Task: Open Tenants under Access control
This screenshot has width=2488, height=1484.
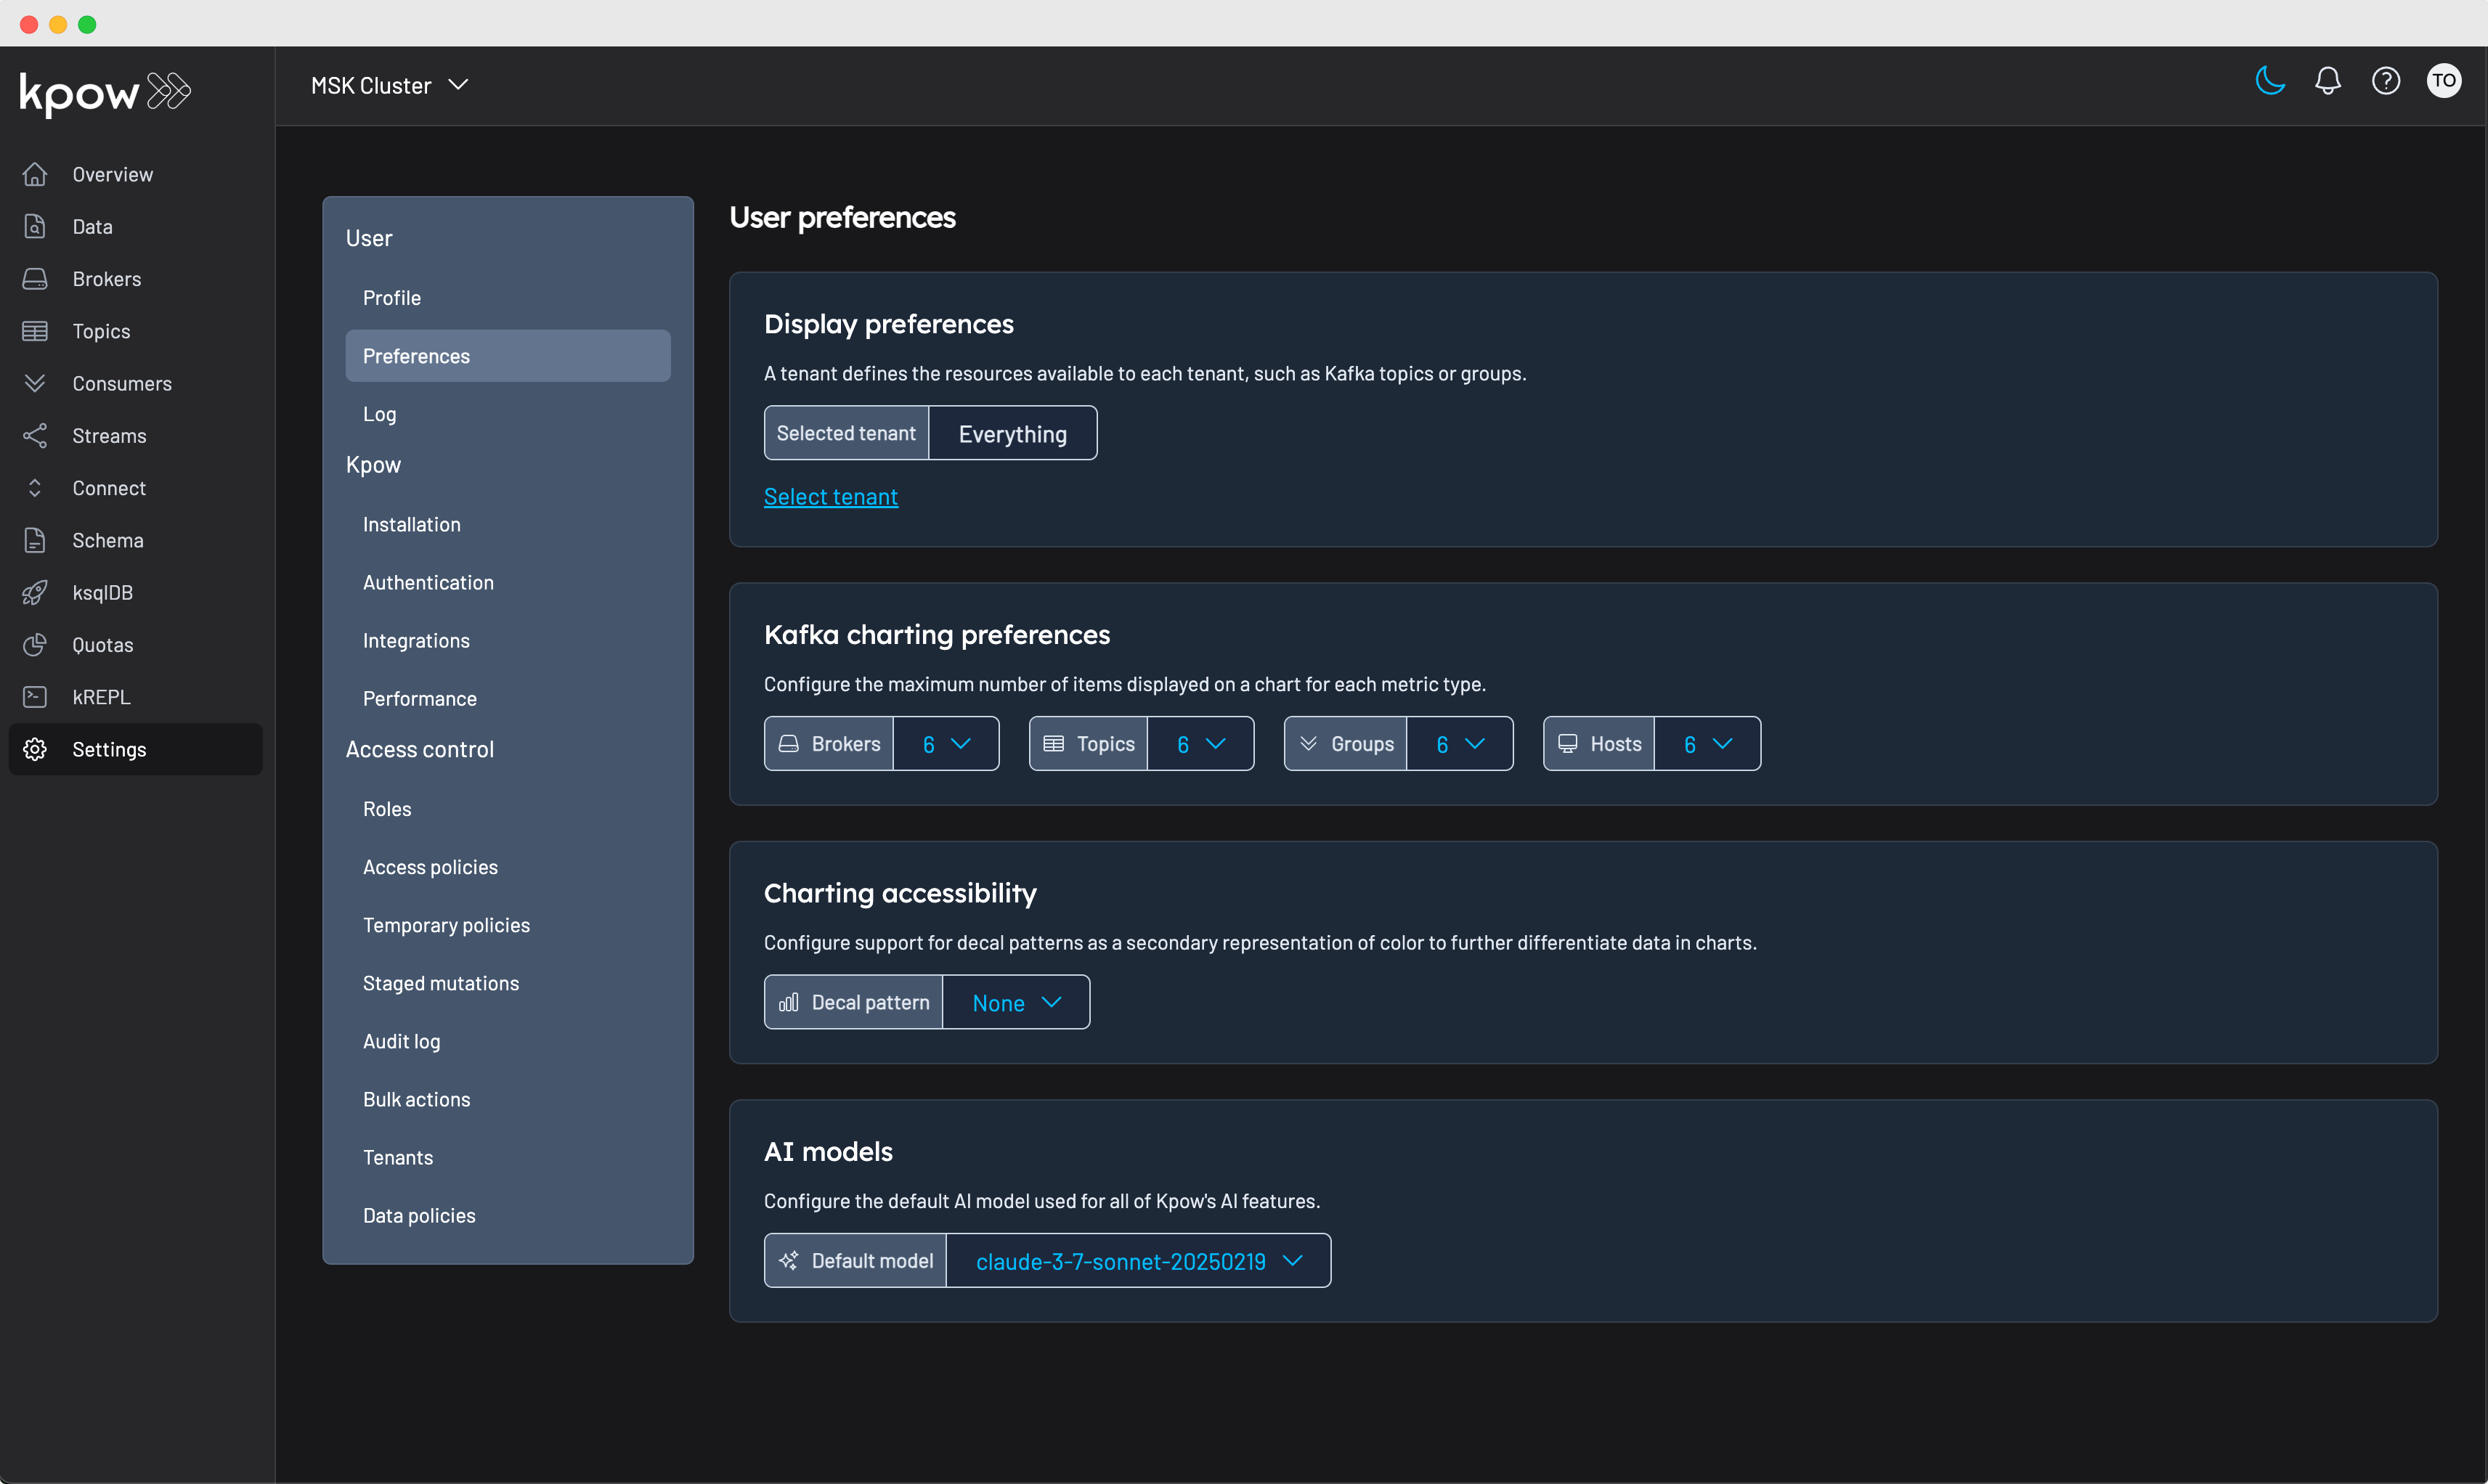Action: coord(397,1157)
